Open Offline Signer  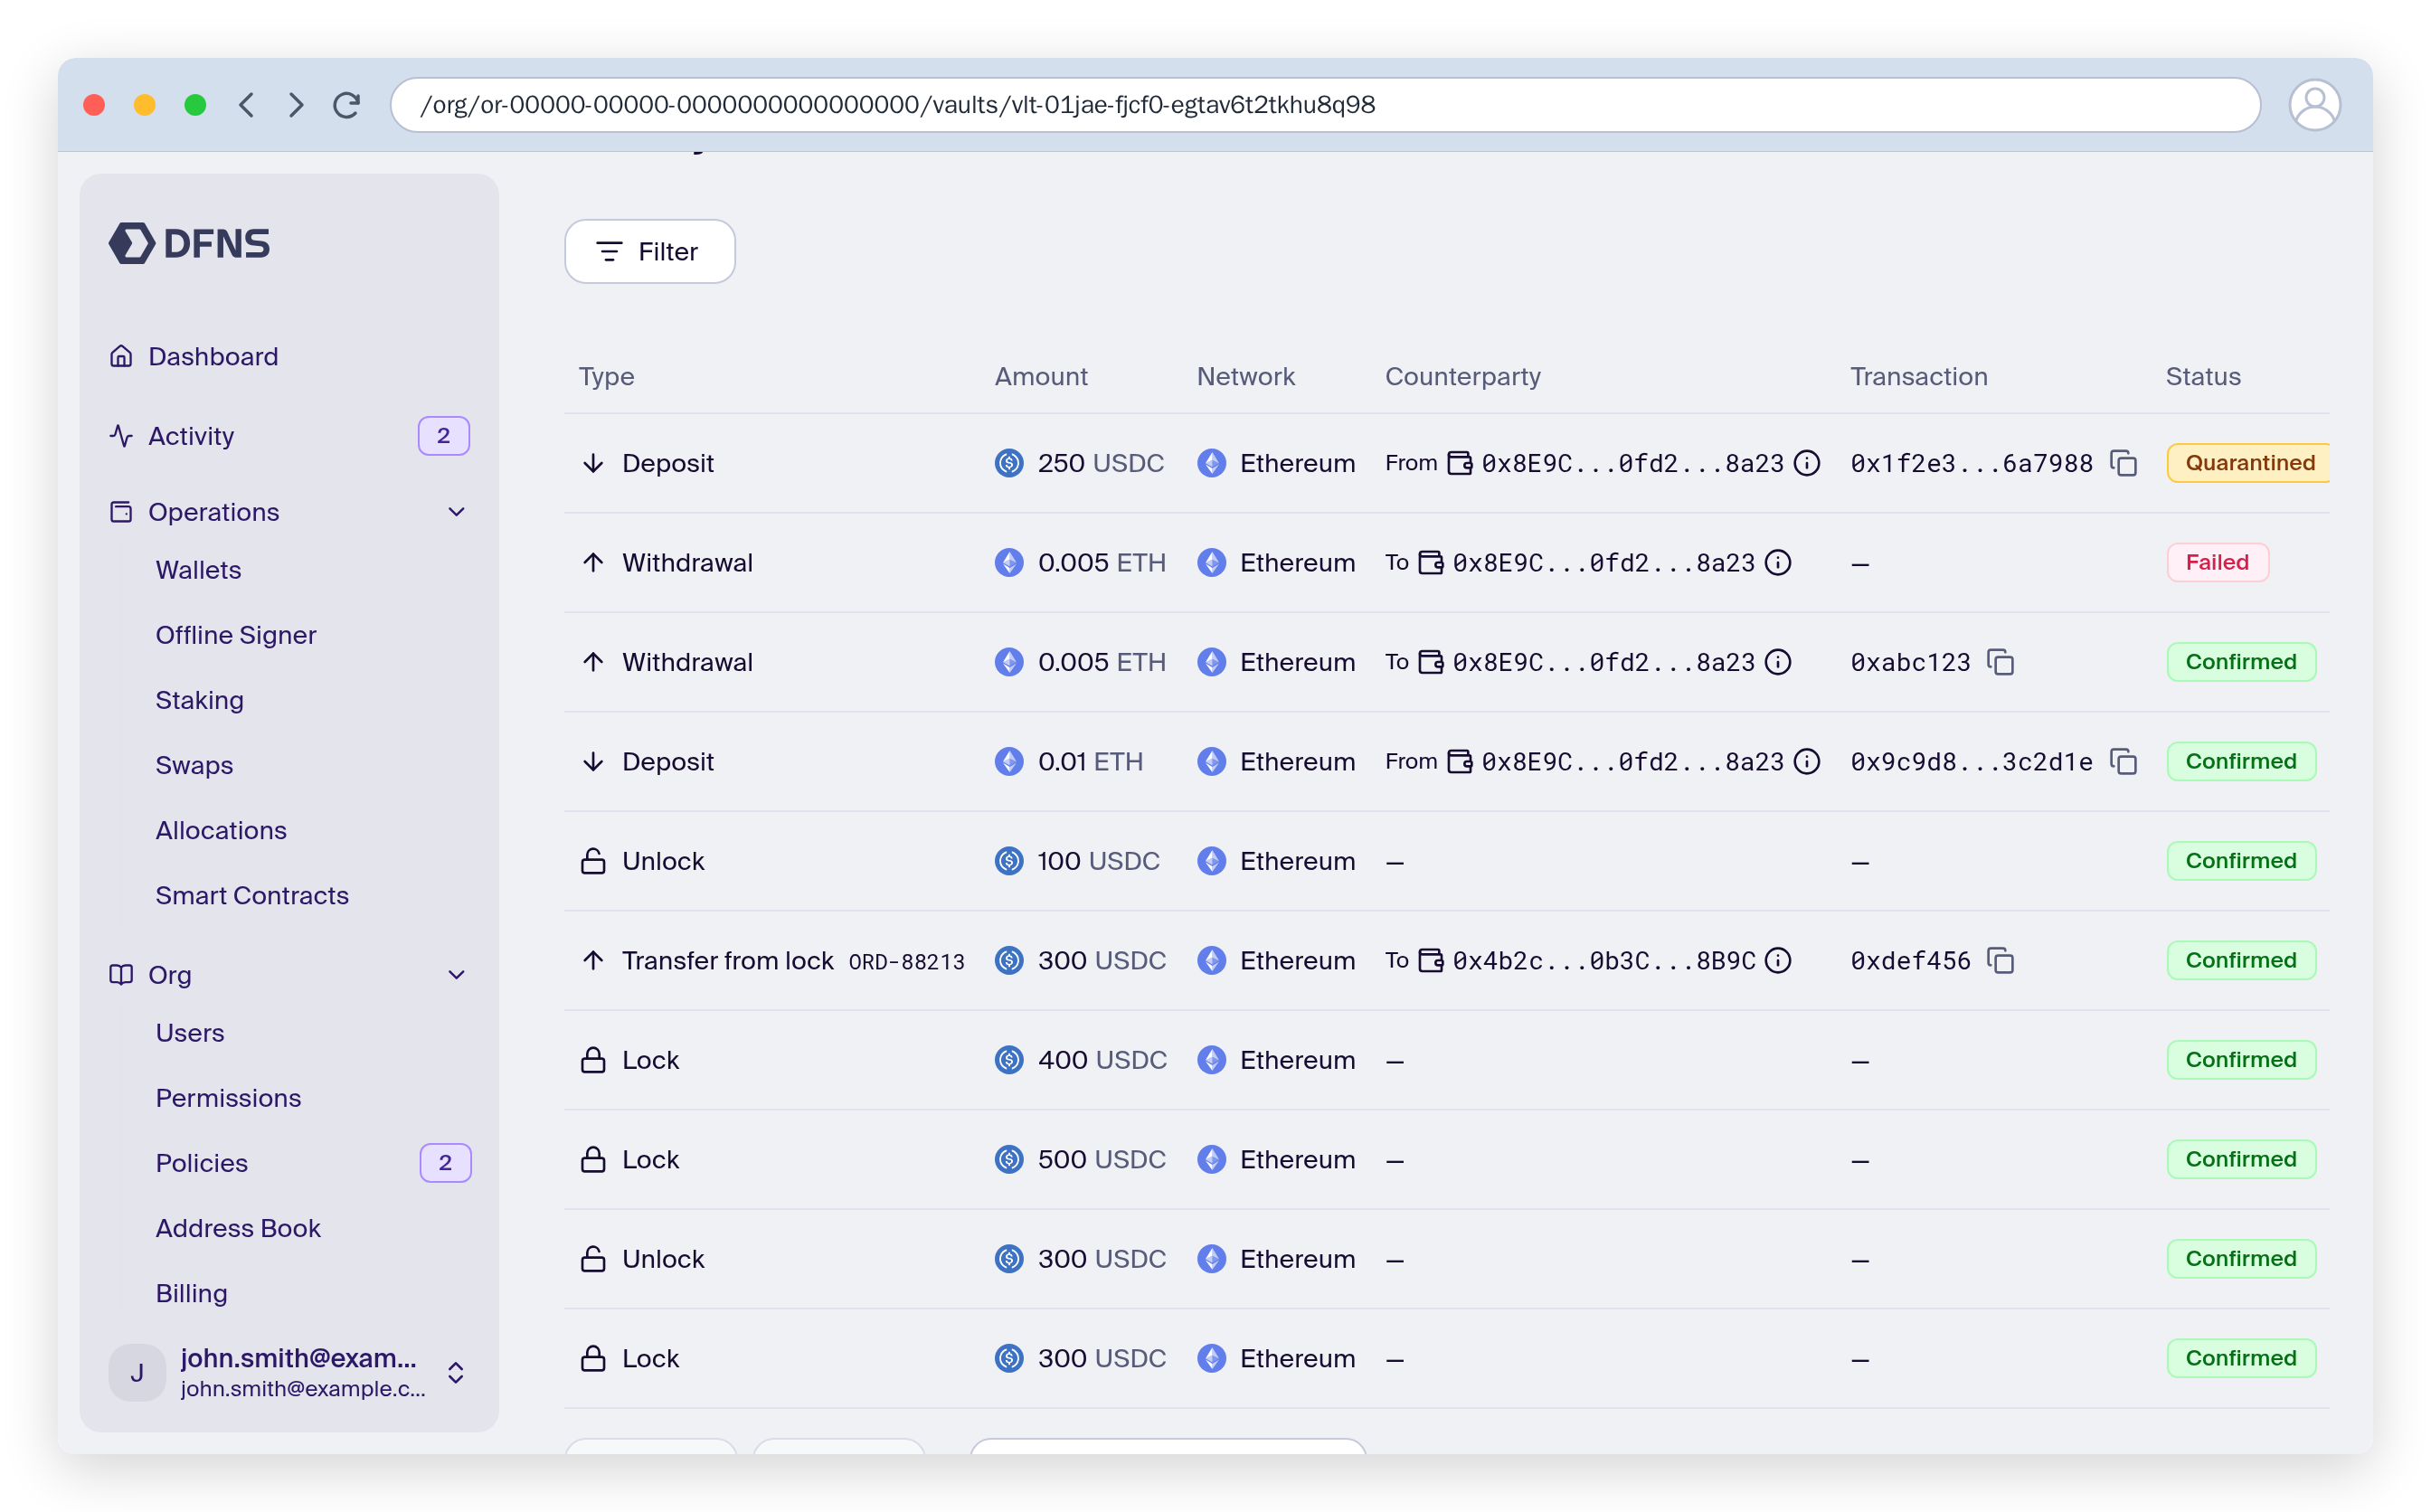pyautogui.click(x=235, y=635)
